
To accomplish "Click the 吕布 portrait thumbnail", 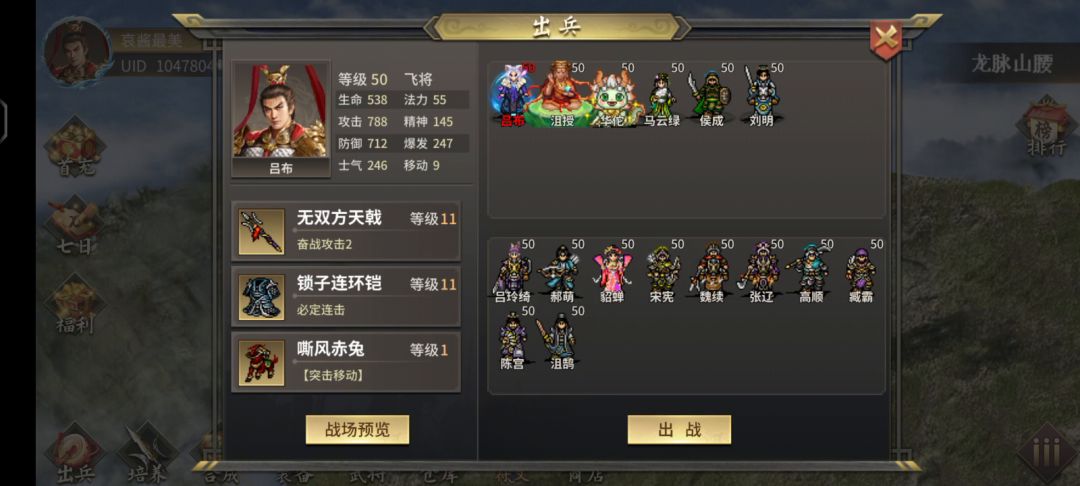I will tap(281, 119).
